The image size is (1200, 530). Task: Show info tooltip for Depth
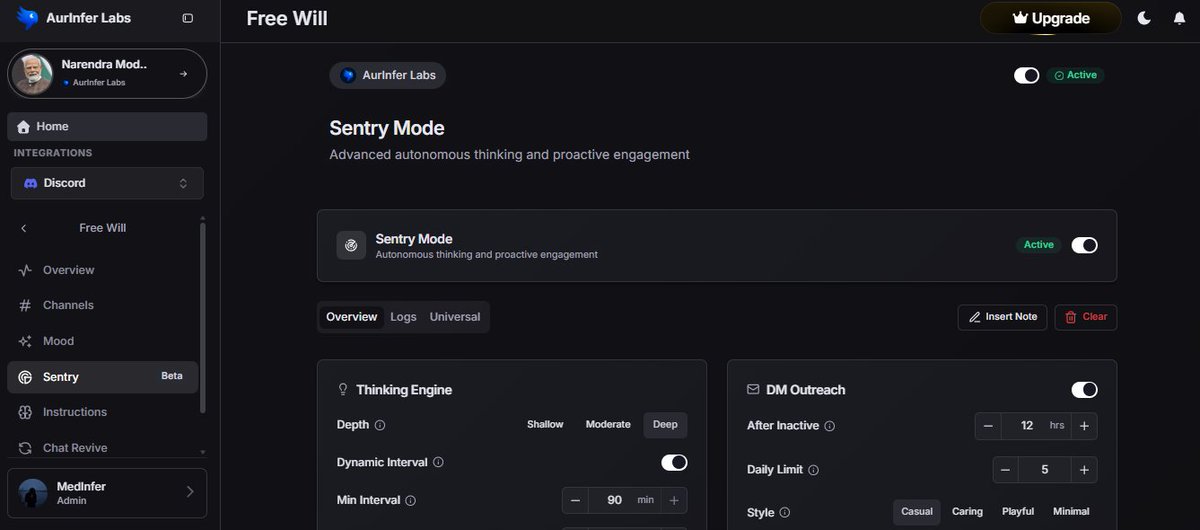pyautogui.click(x=379, y=425)
